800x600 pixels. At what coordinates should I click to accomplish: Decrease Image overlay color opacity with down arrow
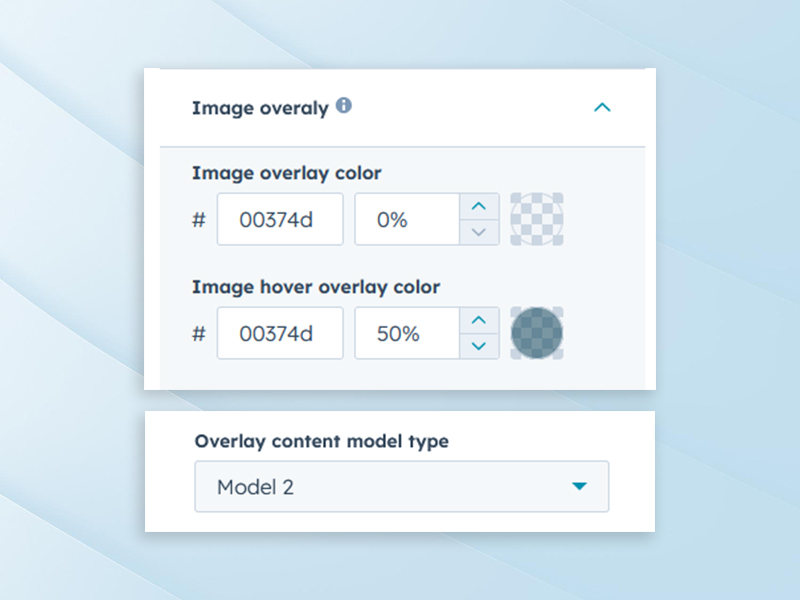479,232
